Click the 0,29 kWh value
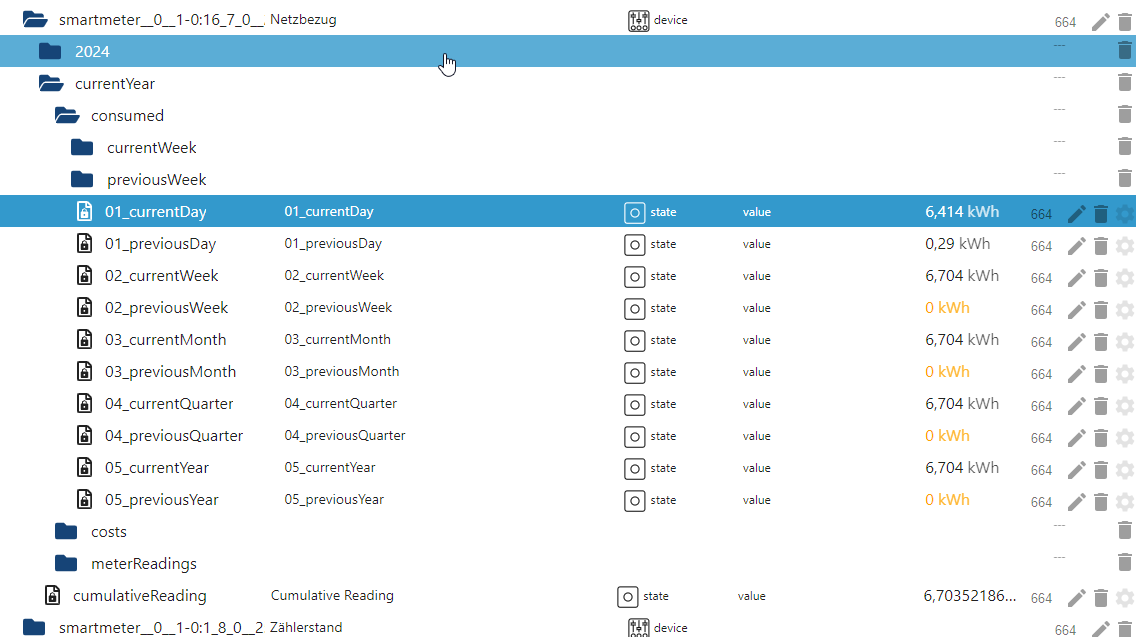The width and height of the screenshot is (1136, 637). [957, 243]
